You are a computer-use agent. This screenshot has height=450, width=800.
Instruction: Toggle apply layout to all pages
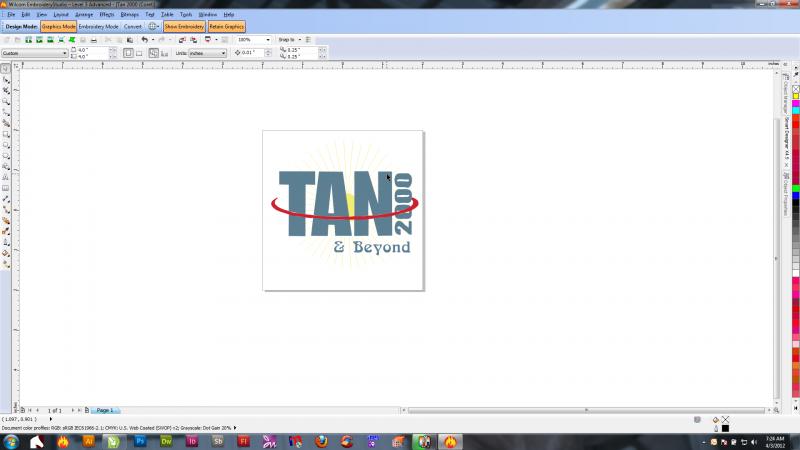pos(154,53)
